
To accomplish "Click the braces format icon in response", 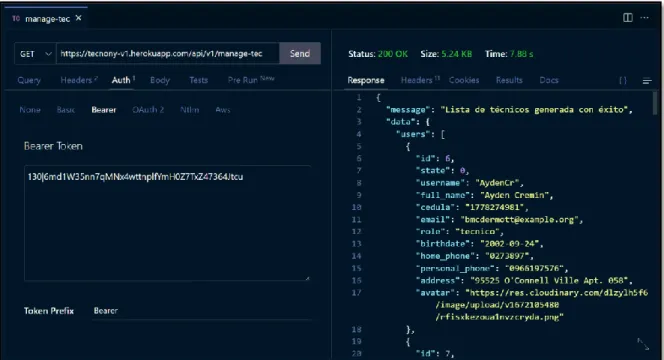I will coord(622,80).
